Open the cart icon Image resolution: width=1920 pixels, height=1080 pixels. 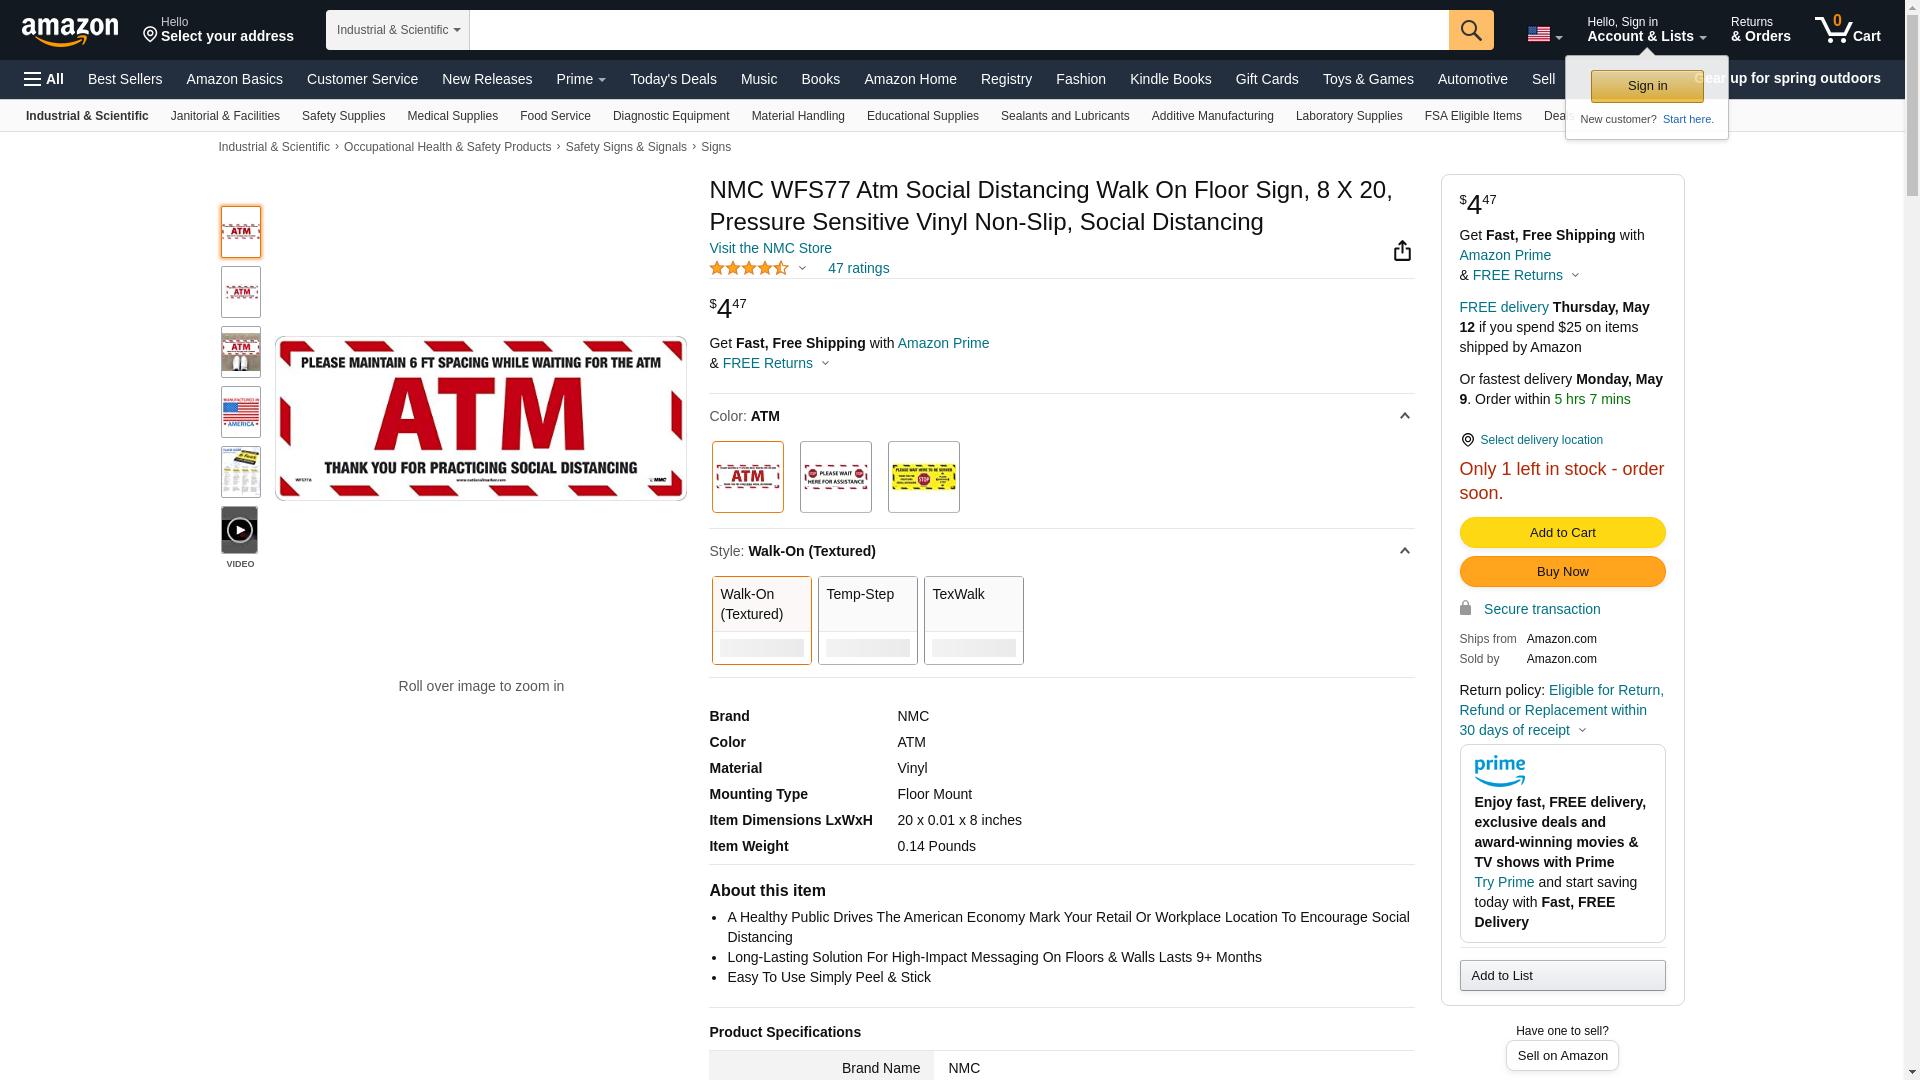tap(1846, 30)
